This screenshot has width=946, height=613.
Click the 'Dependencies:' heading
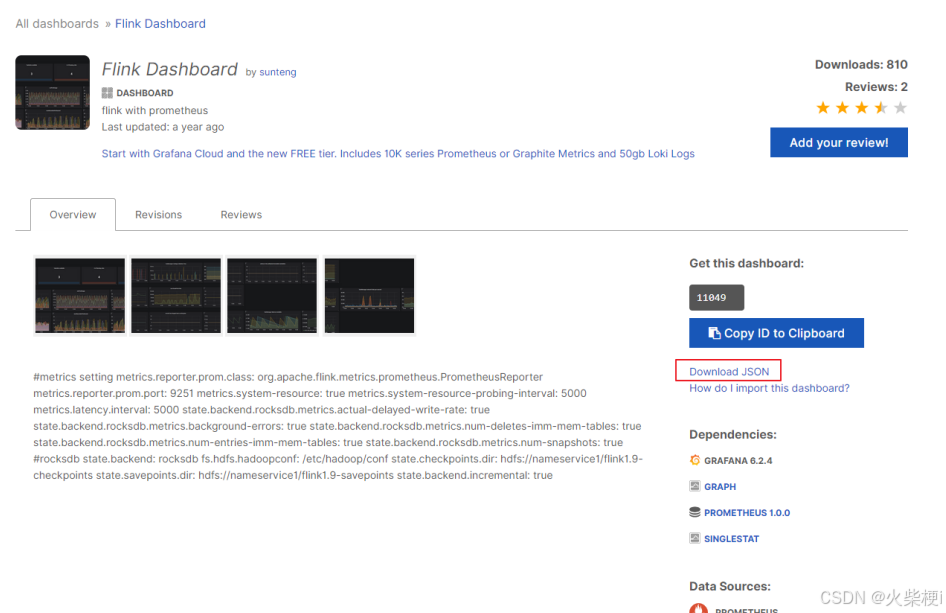coord(732,434)
